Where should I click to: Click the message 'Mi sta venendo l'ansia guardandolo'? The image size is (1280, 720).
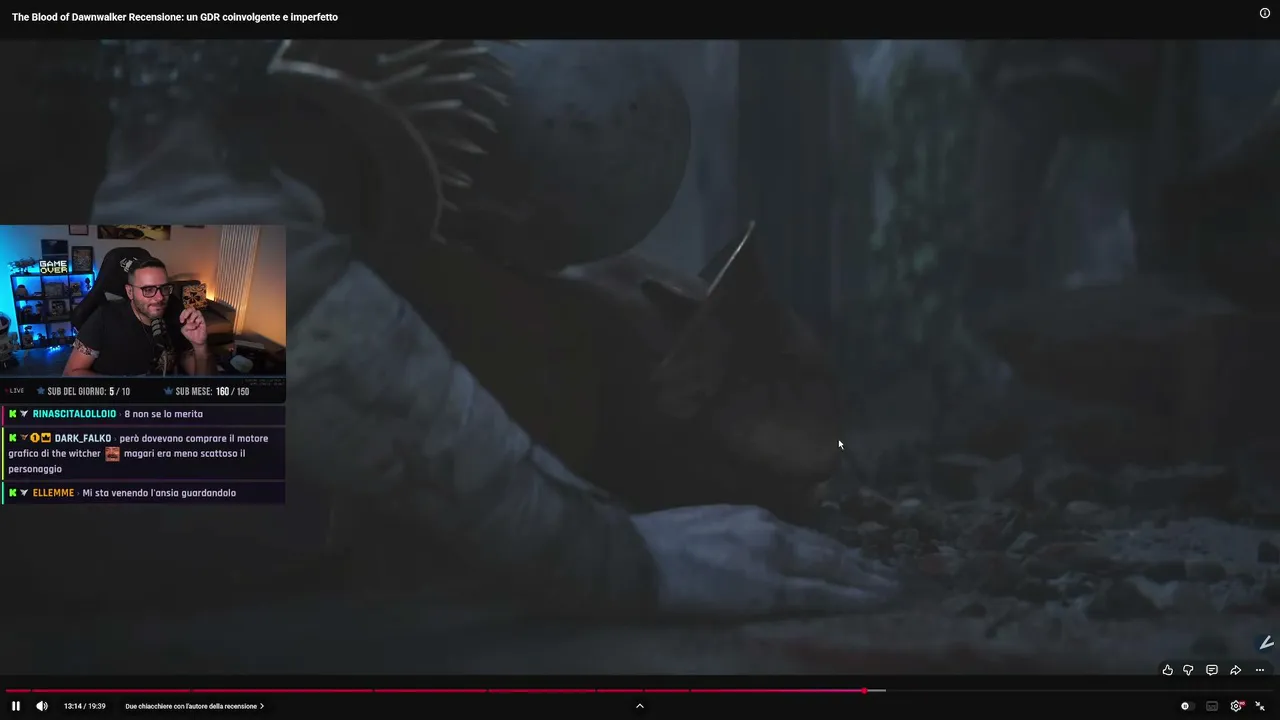(x=159, y=493)
